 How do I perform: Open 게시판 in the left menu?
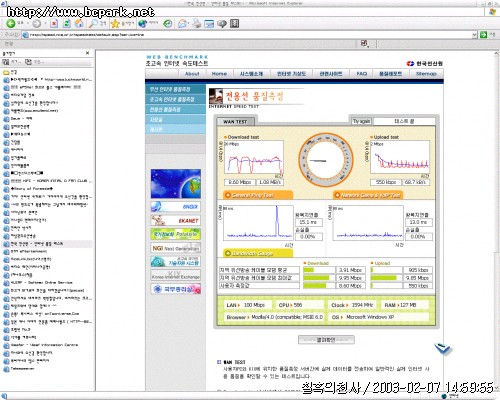pos(175,129)
